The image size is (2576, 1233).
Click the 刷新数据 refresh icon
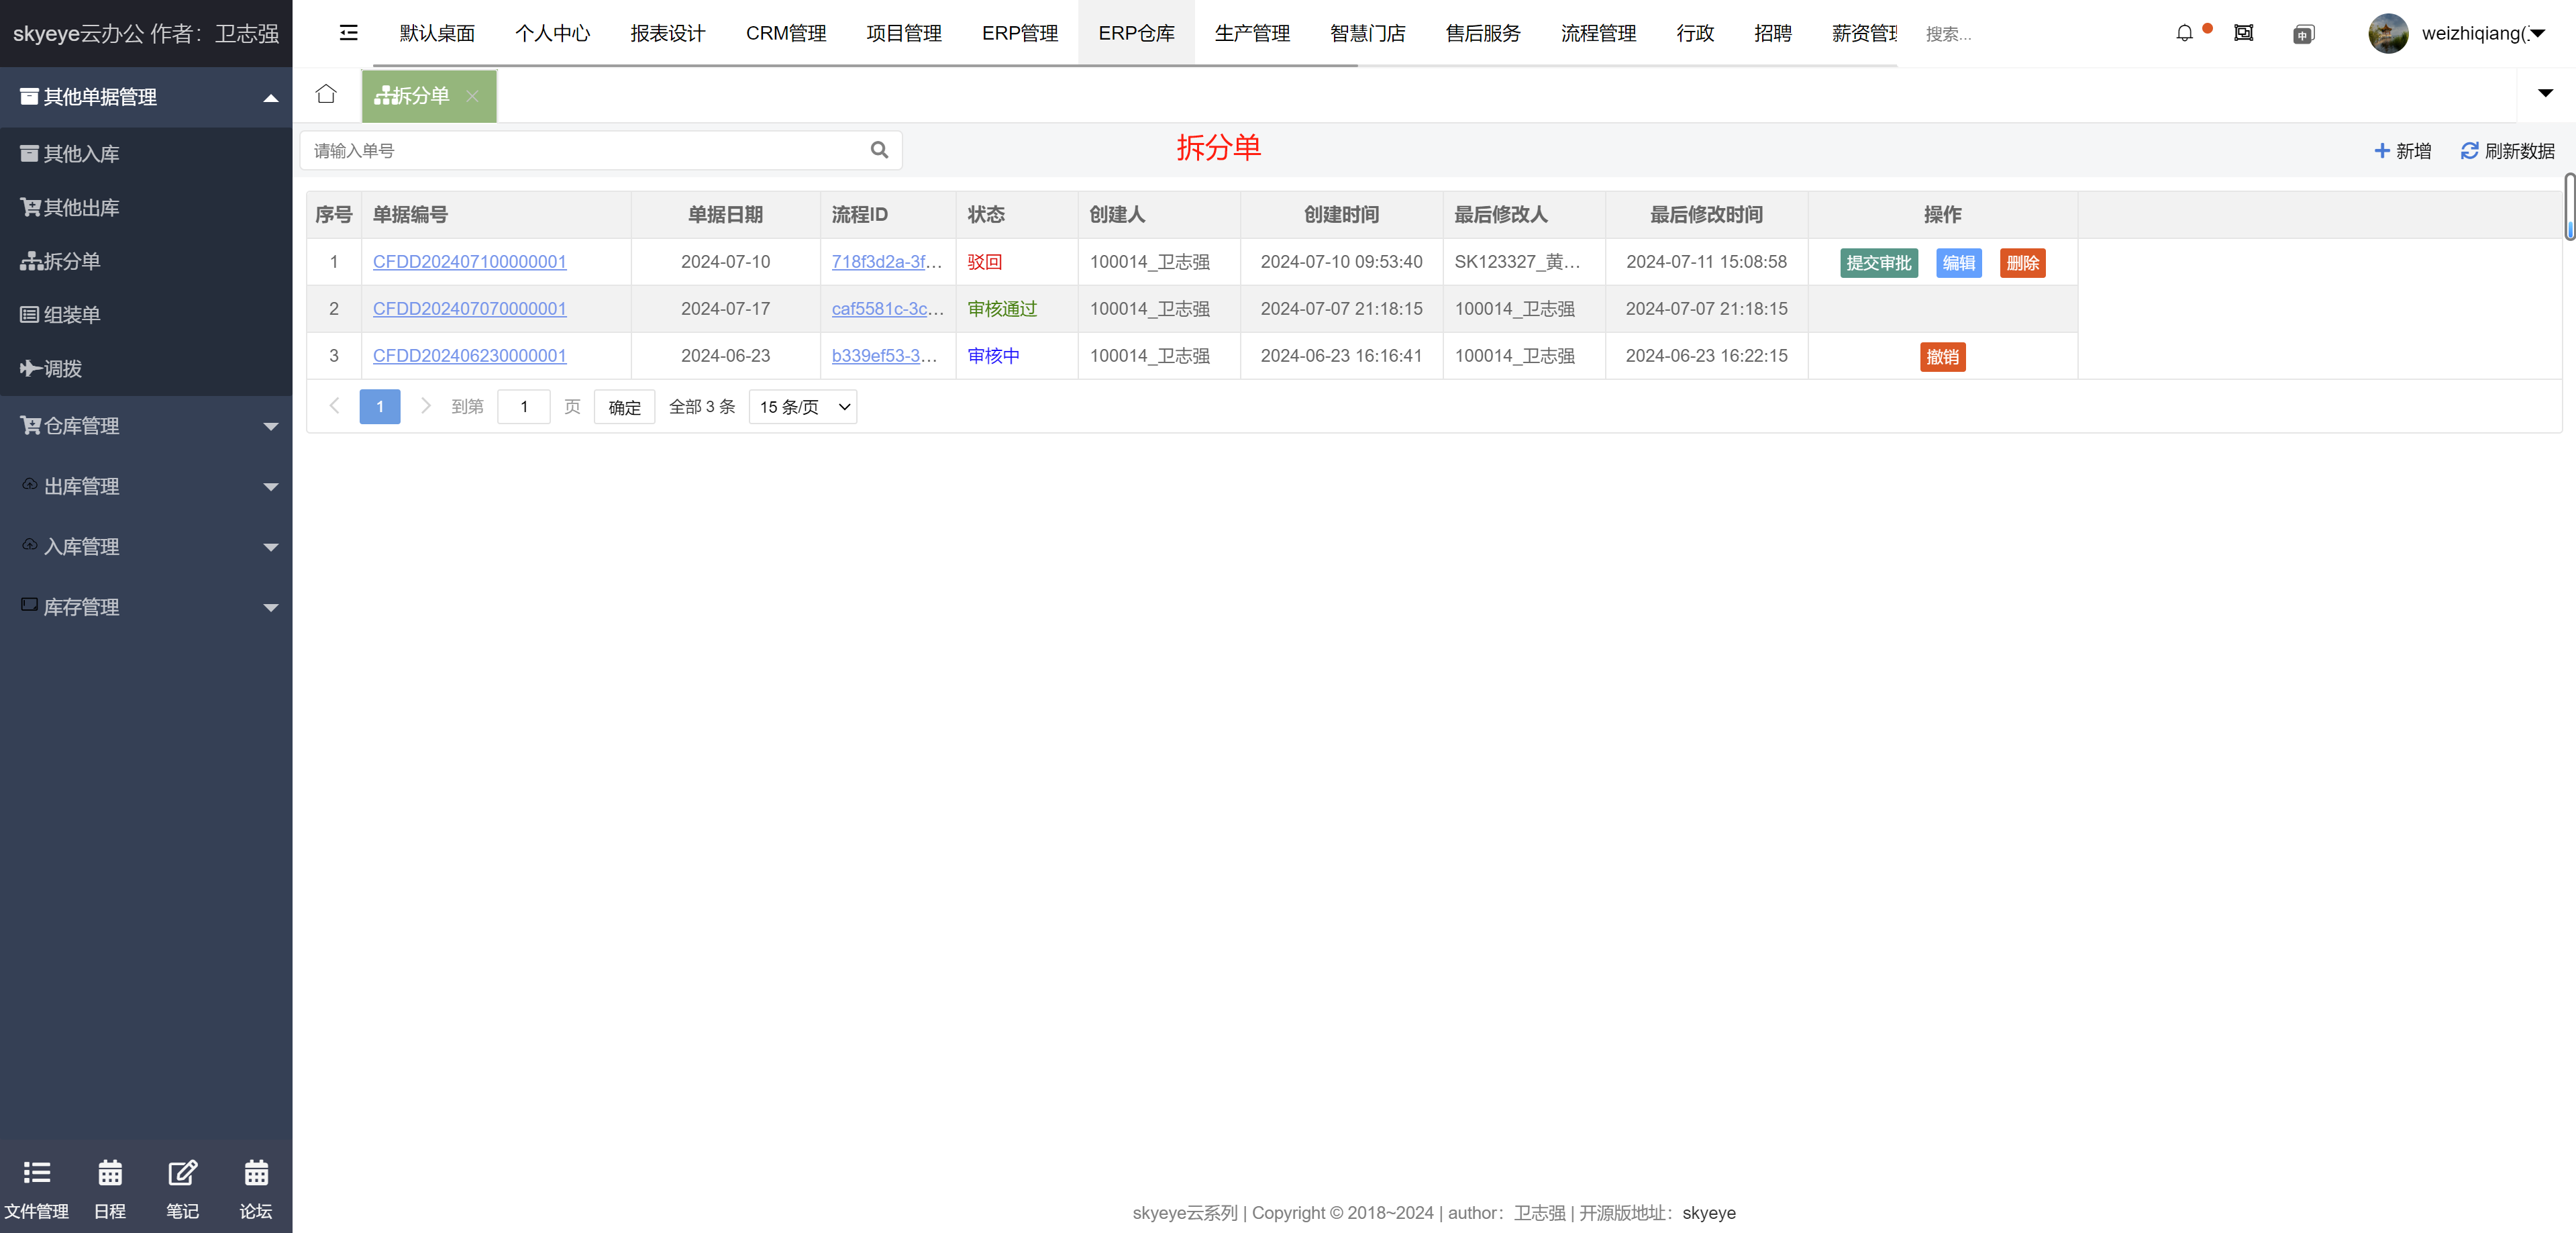(x=2469, y=151)
